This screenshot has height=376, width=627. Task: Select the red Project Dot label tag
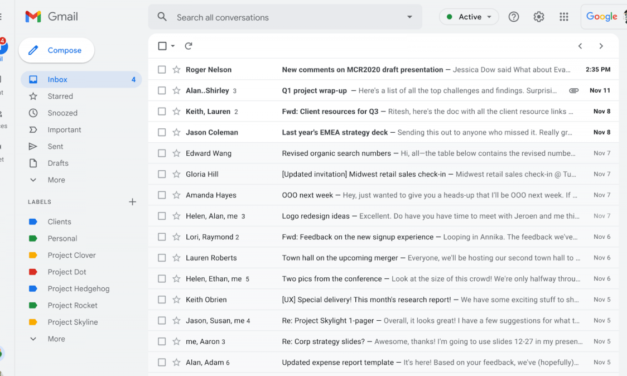(33, 272)
